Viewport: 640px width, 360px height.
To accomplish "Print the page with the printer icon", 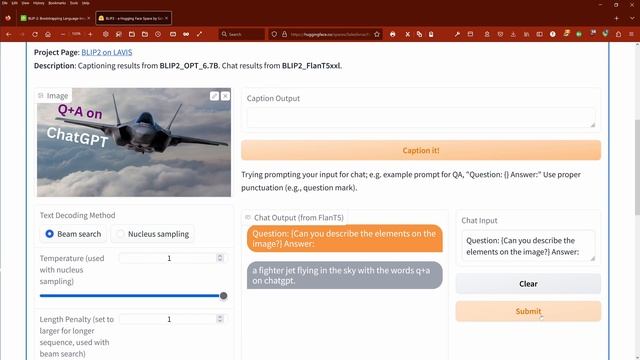I will click(x=393, y=34).
